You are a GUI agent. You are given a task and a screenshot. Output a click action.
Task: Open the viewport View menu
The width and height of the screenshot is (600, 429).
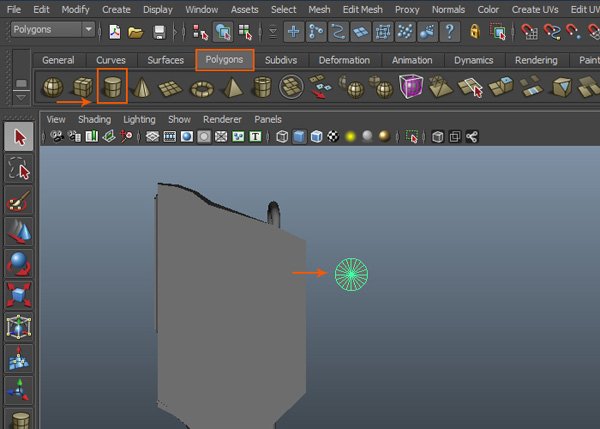point(56,119)
